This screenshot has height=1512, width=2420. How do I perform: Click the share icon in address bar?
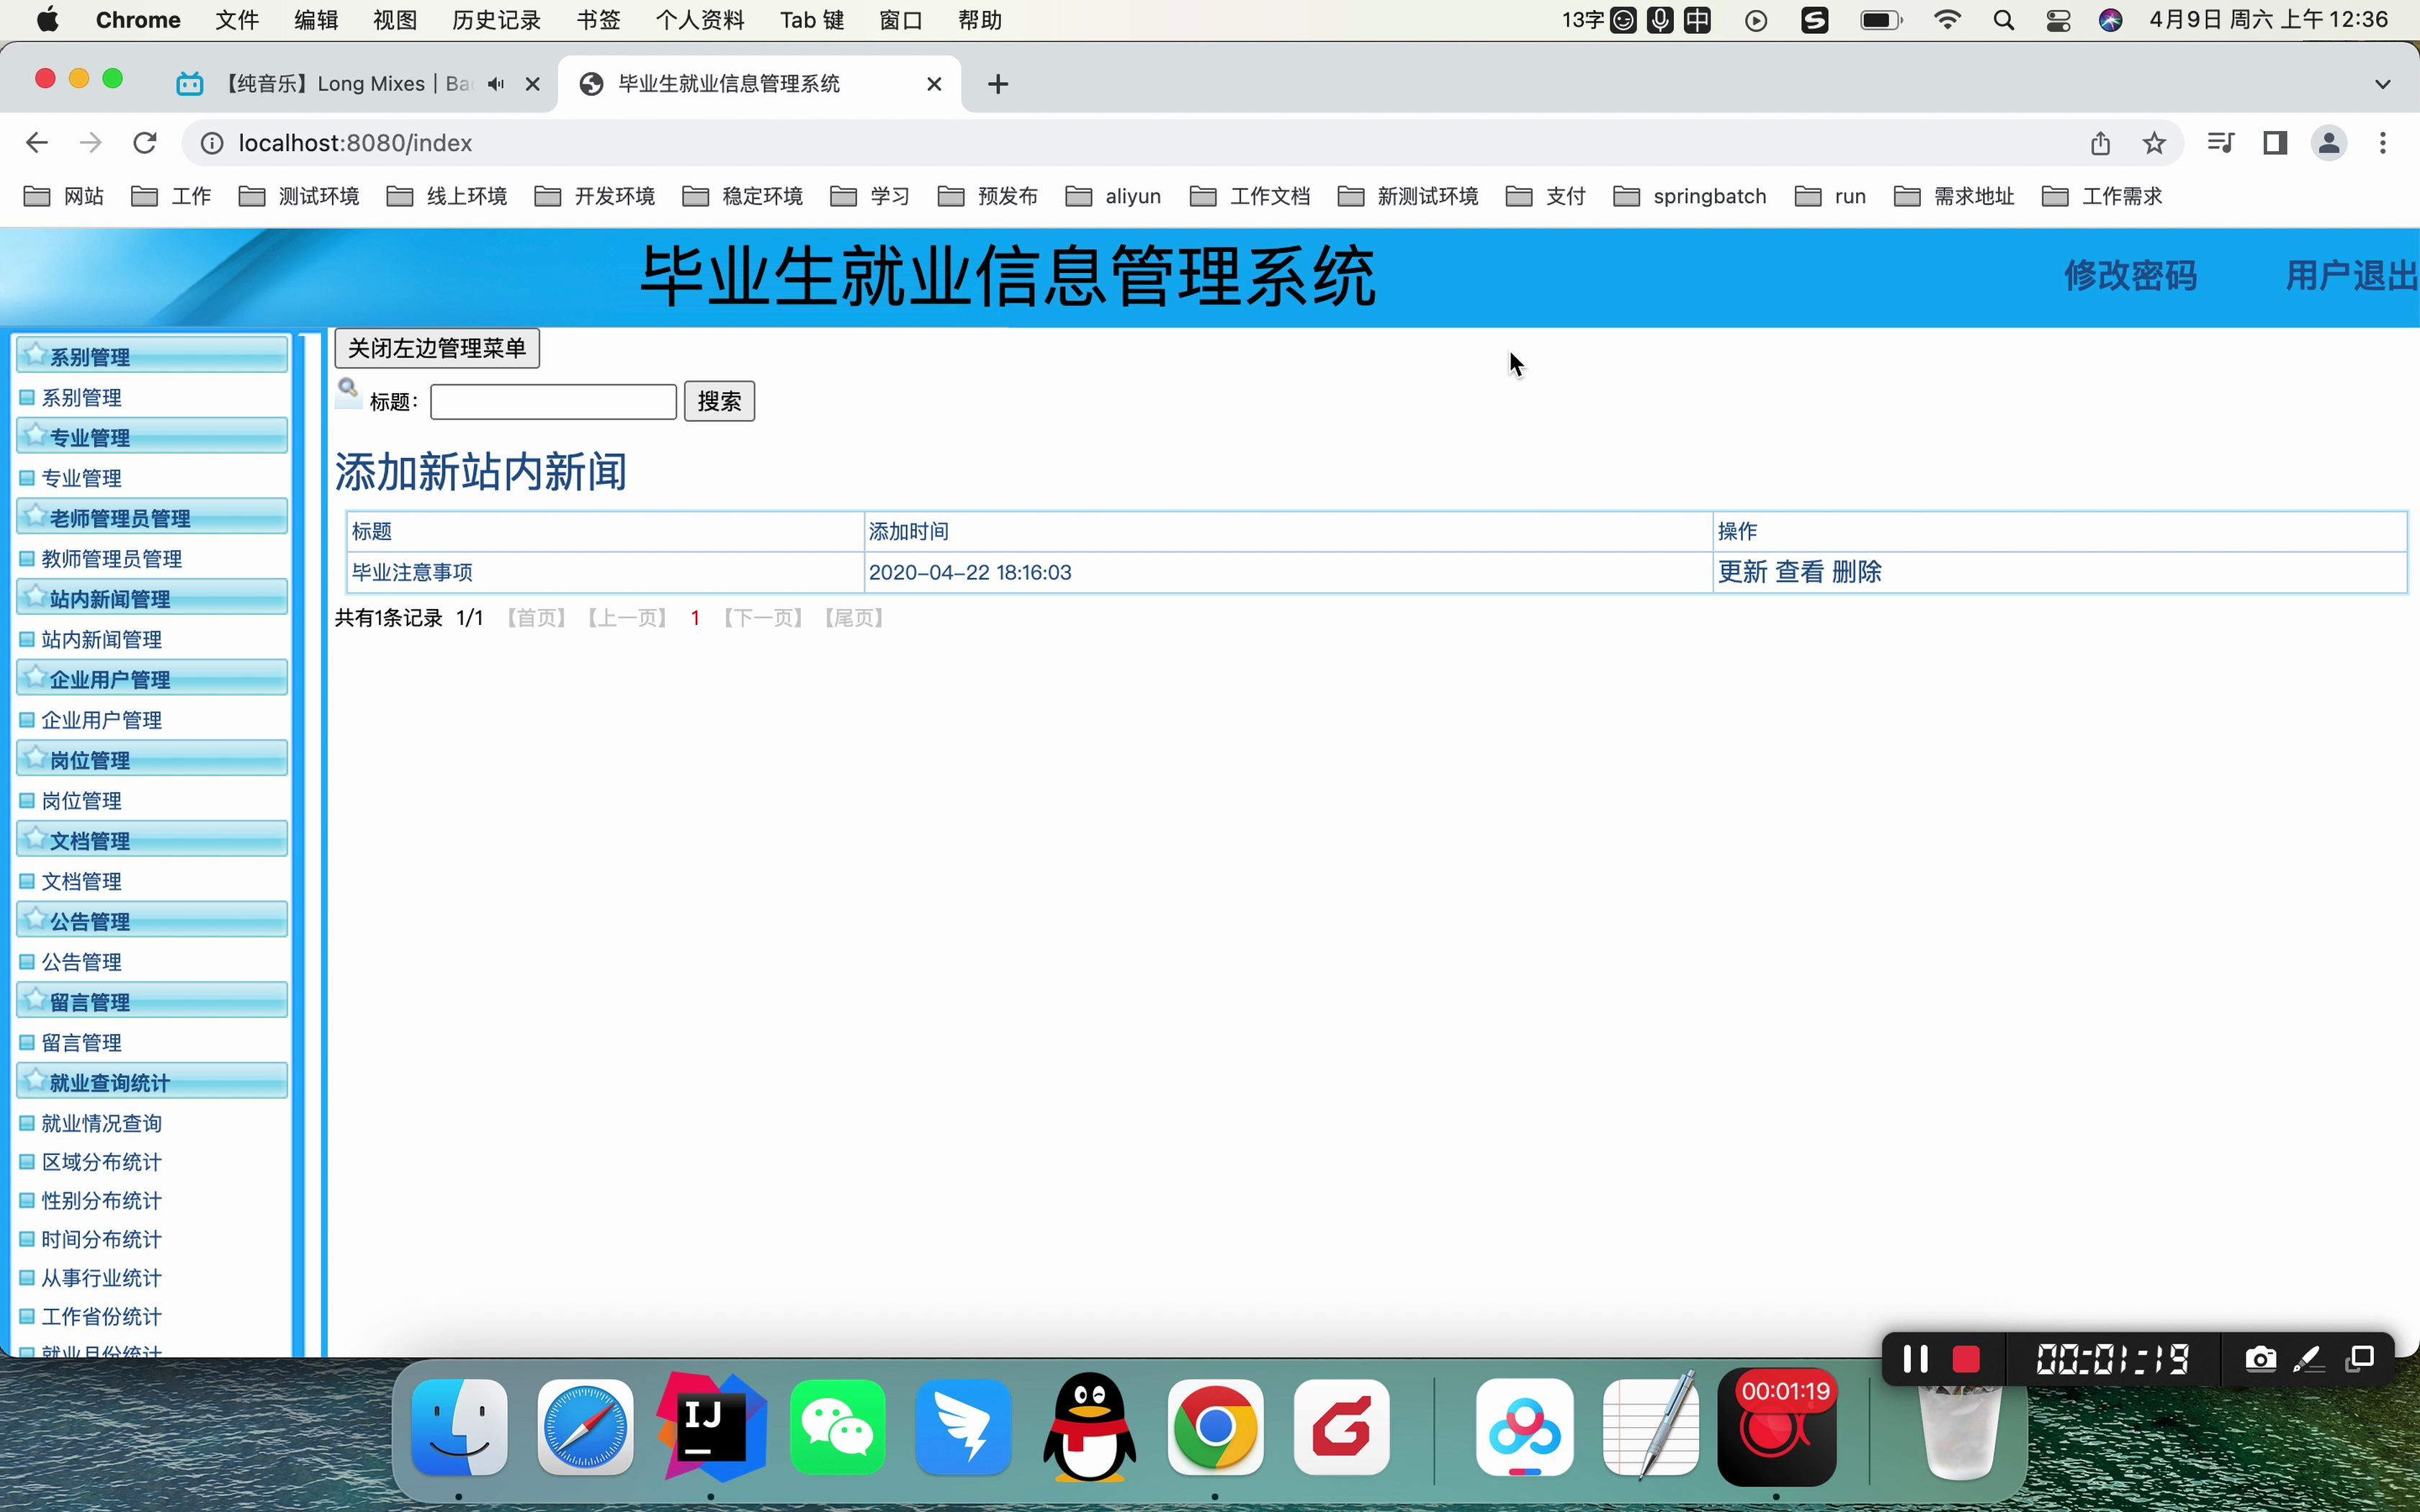(2100, 143)
